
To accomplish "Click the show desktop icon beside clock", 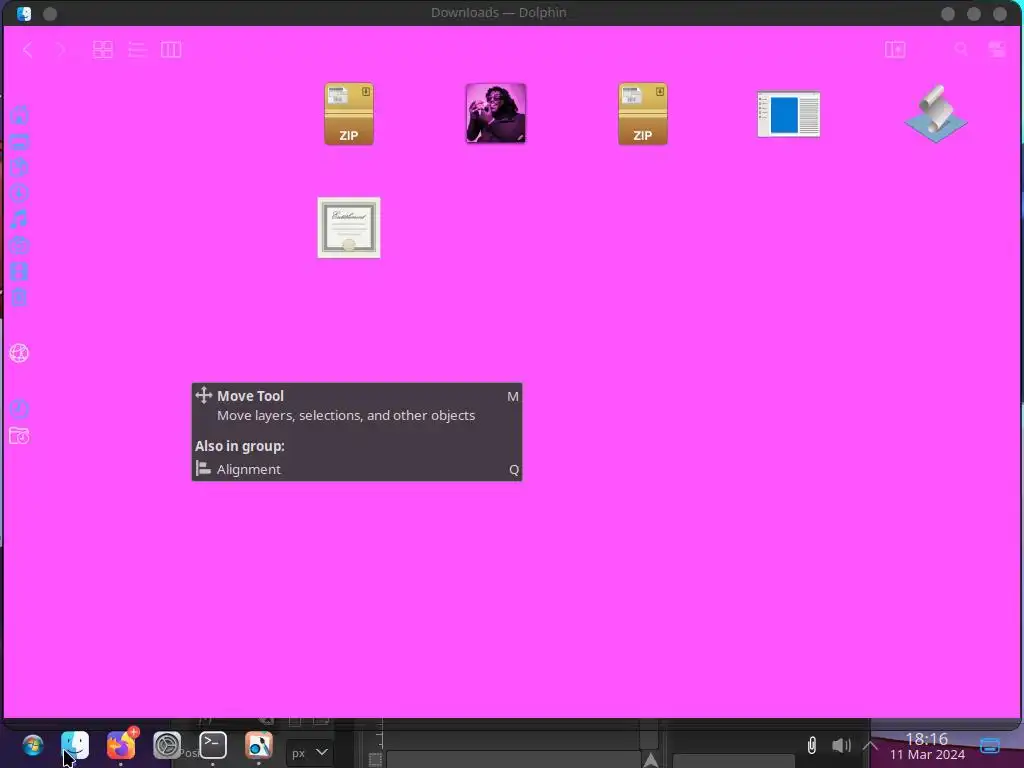I will (x=990, y=745).
